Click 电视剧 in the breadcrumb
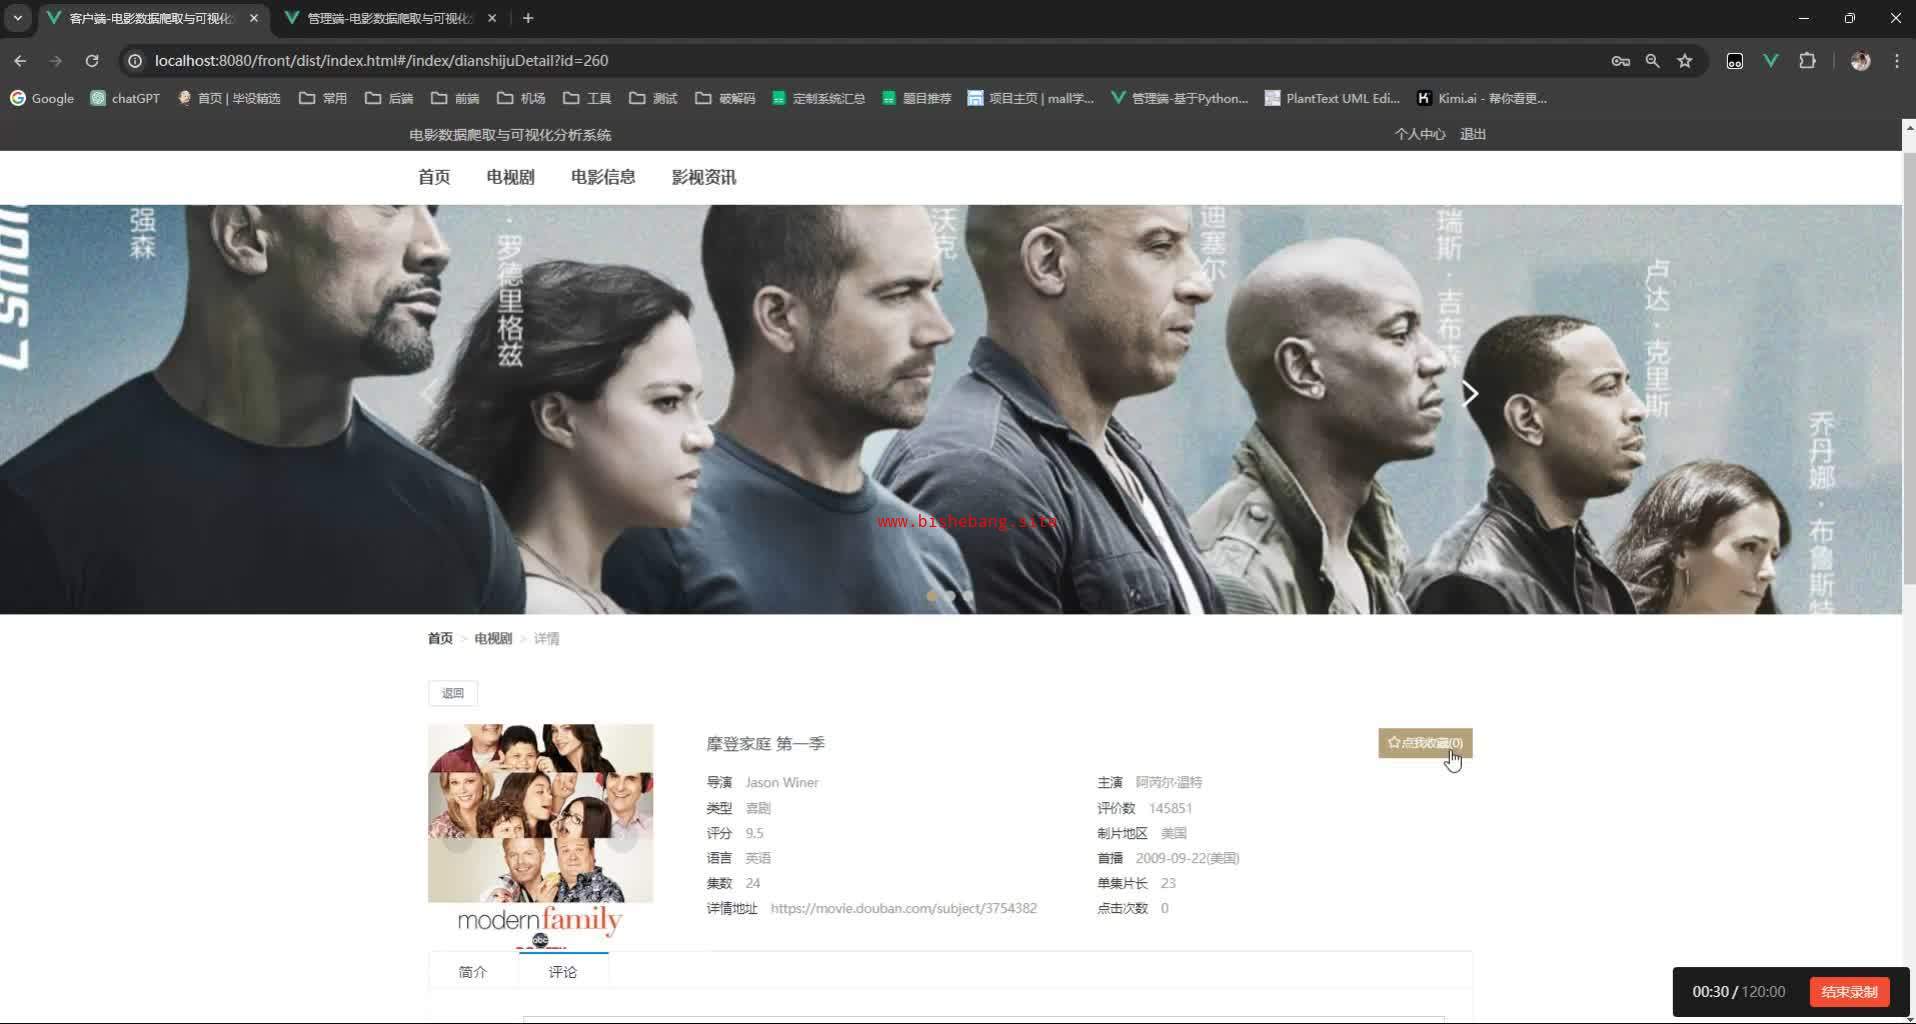This screenshot has width=1916, height=1024. pos(493,639)
